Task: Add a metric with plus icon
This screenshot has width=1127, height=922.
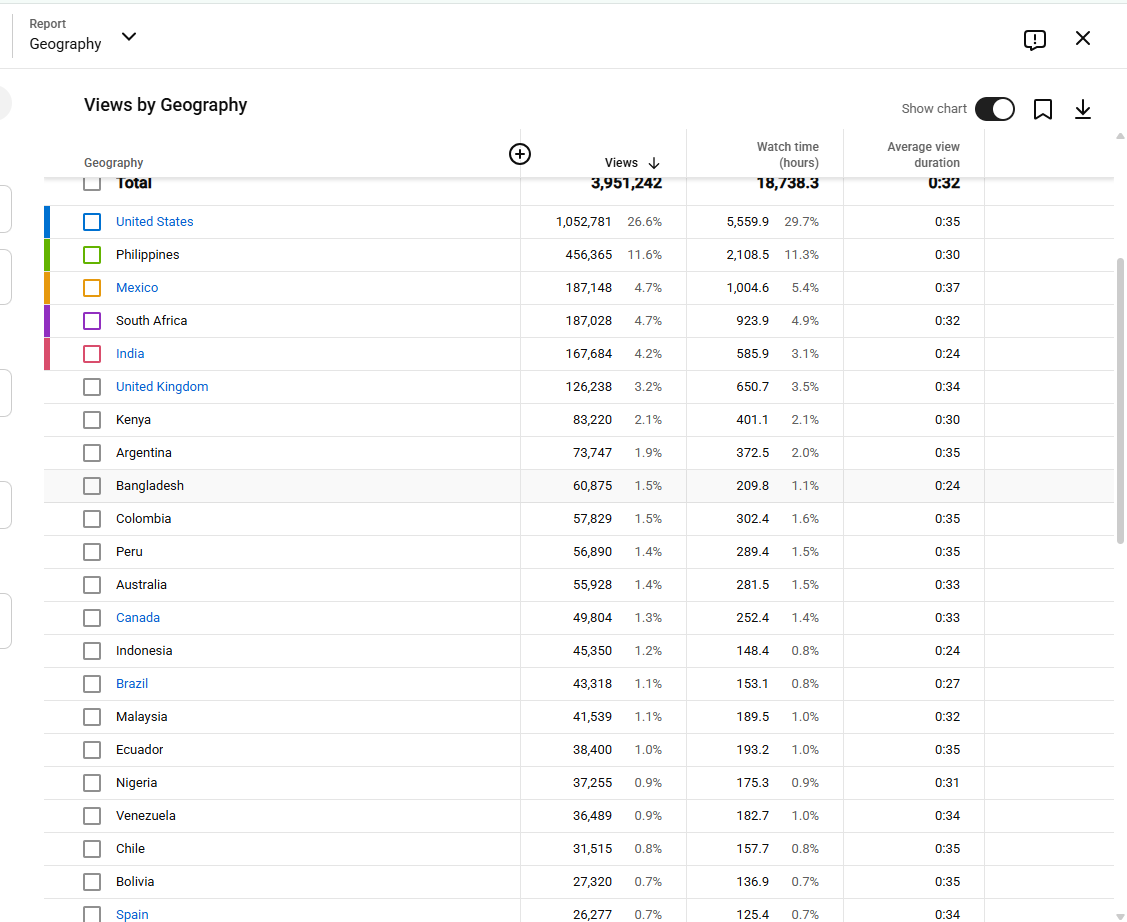Action: 520,154
